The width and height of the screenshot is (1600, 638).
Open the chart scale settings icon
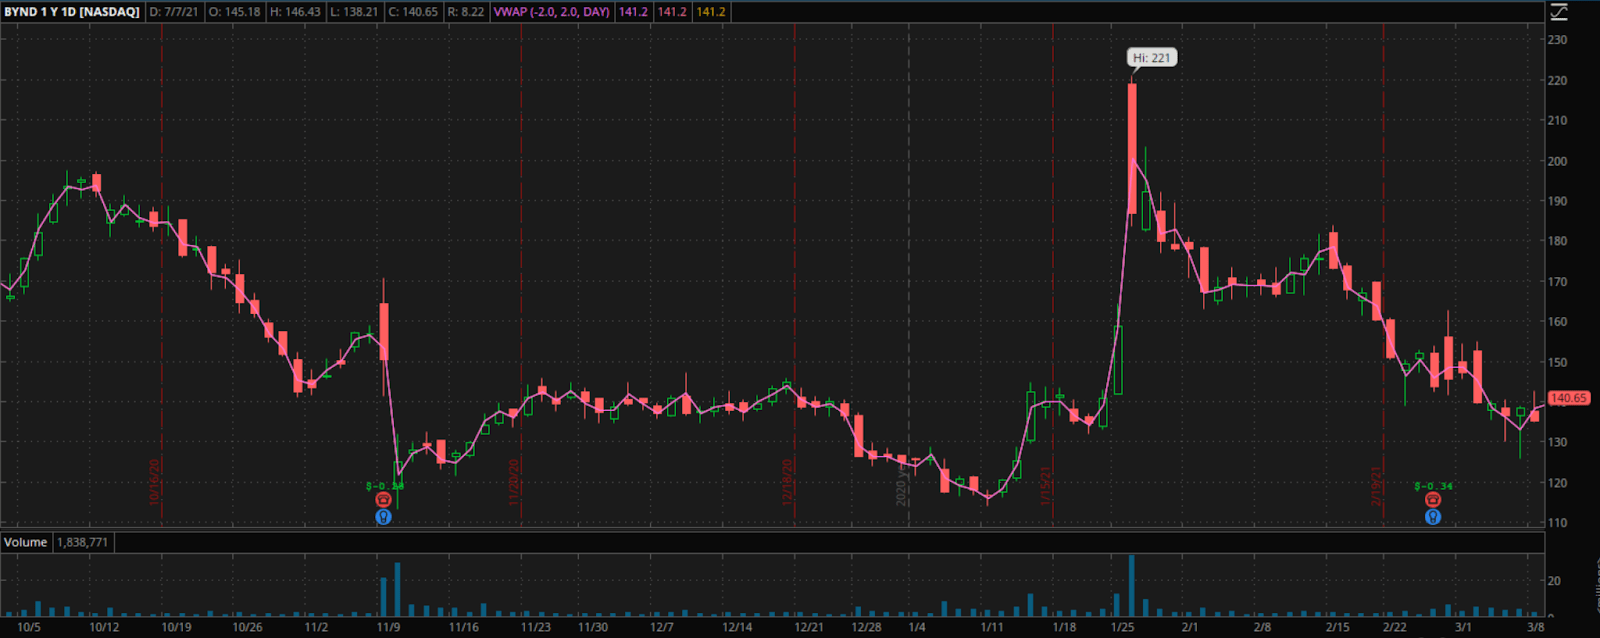(1558, 12)
